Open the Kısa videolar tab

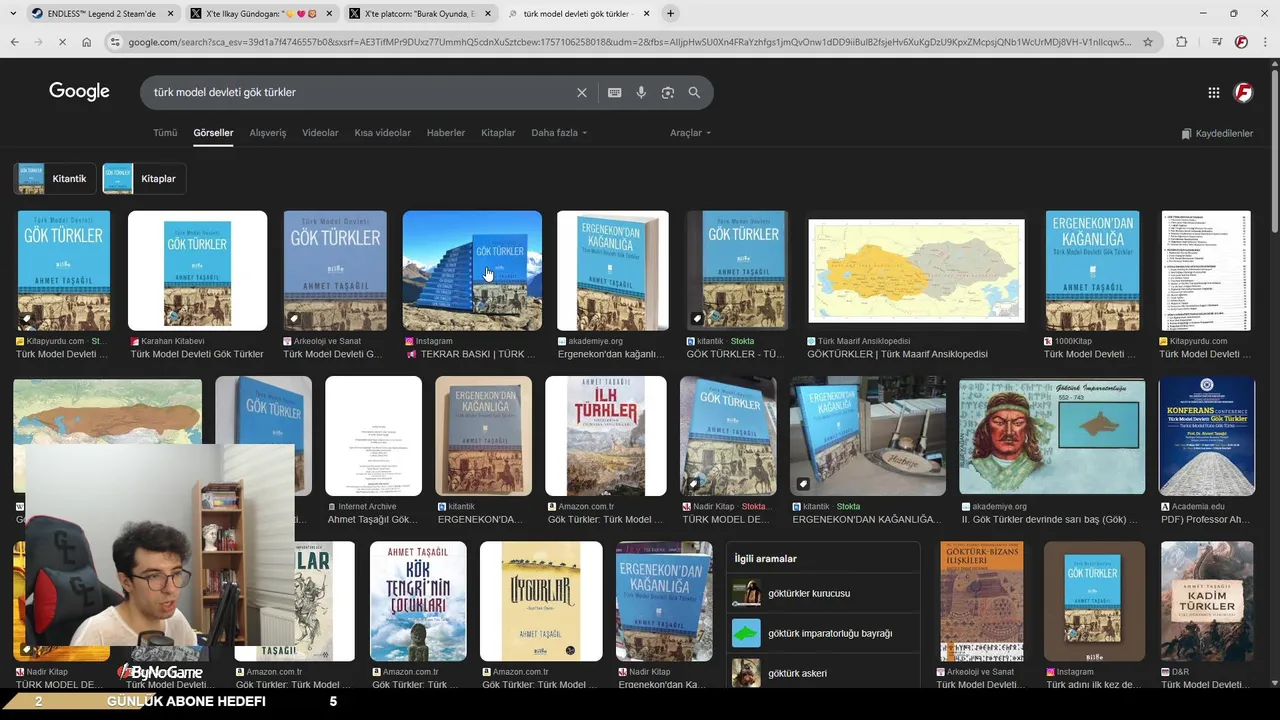click(382, 133)
